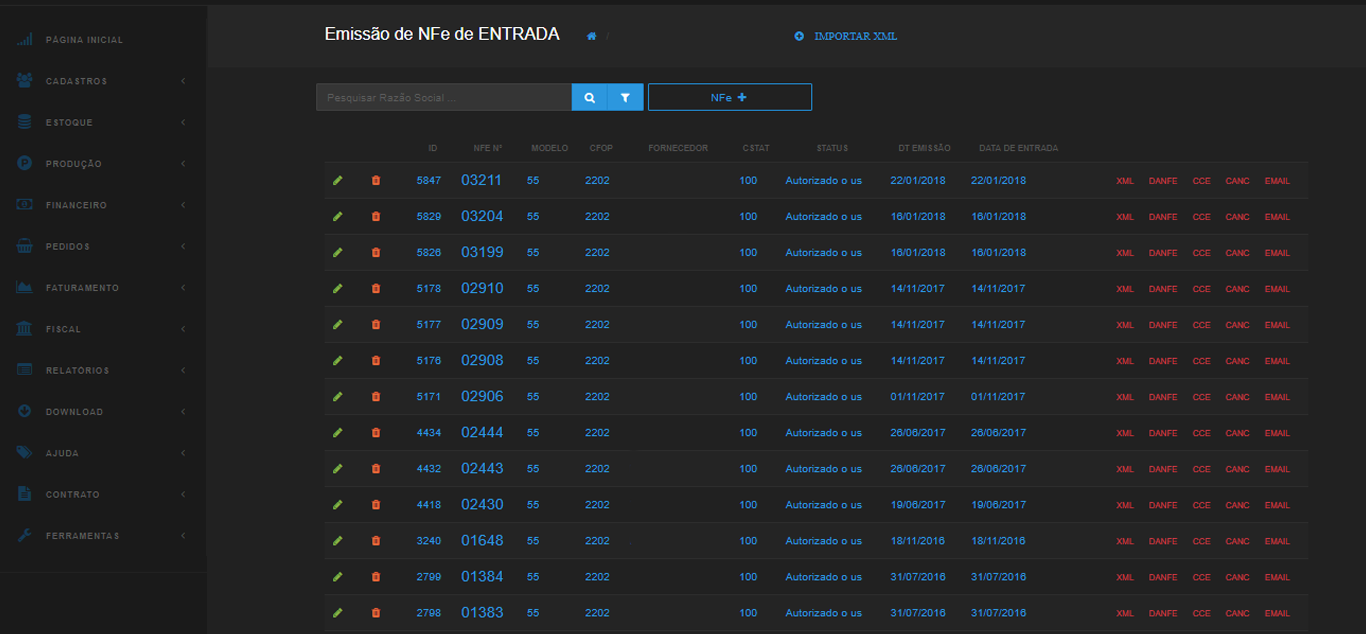Download XML for NFe 03211
This screenshot has height=634, width=1366.
tap(1125, 181)
